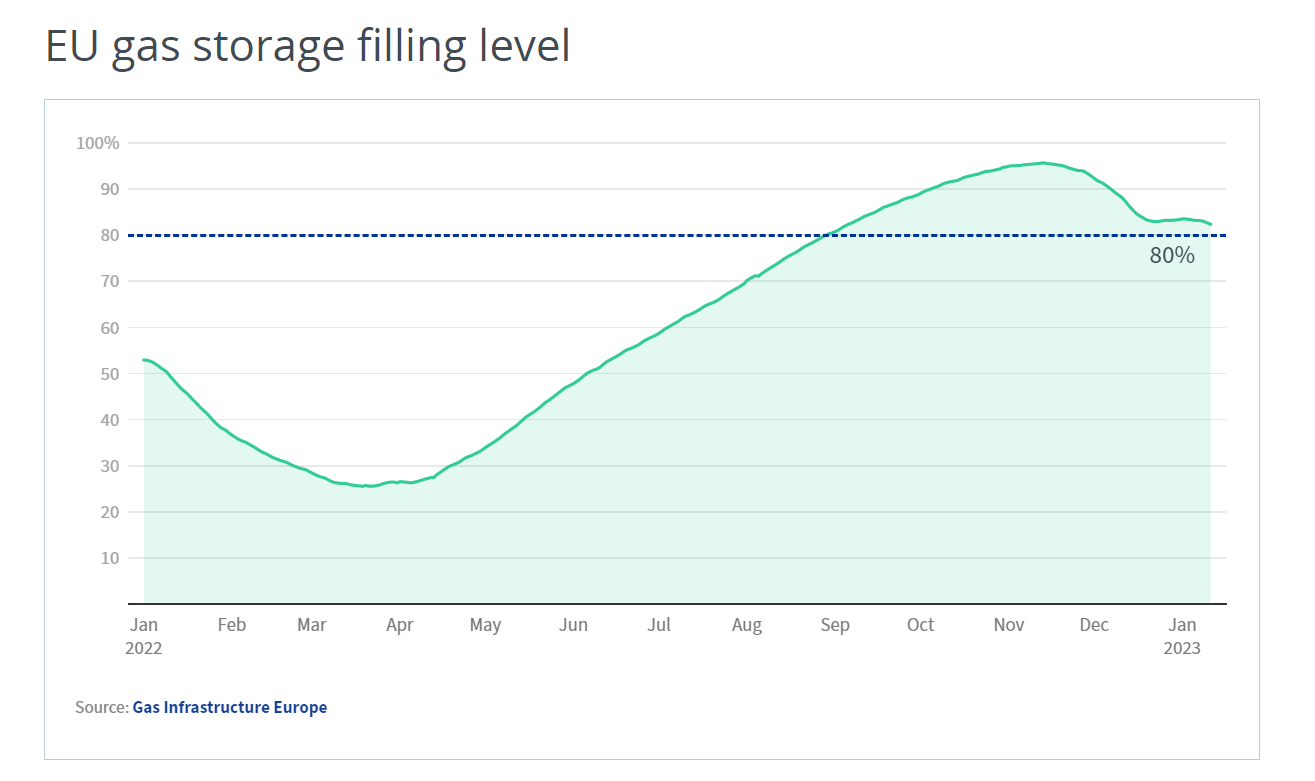This screenshot has height=781, width=1315.
Task: Click the 100% label on the y-axis
Action: point(98,143)
